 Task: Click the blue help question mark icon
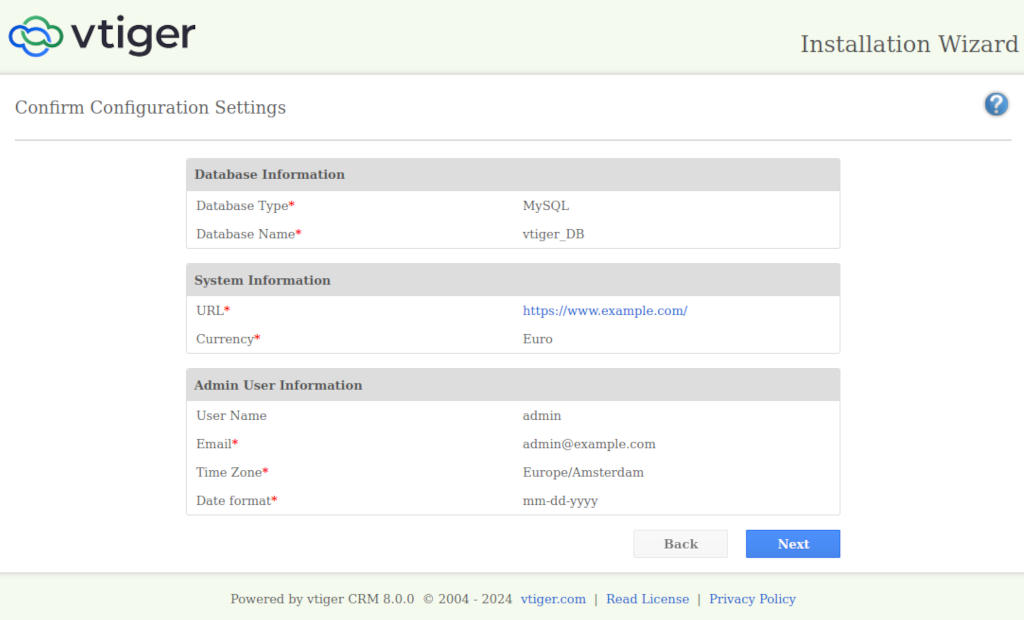click(x=996, y=104)
